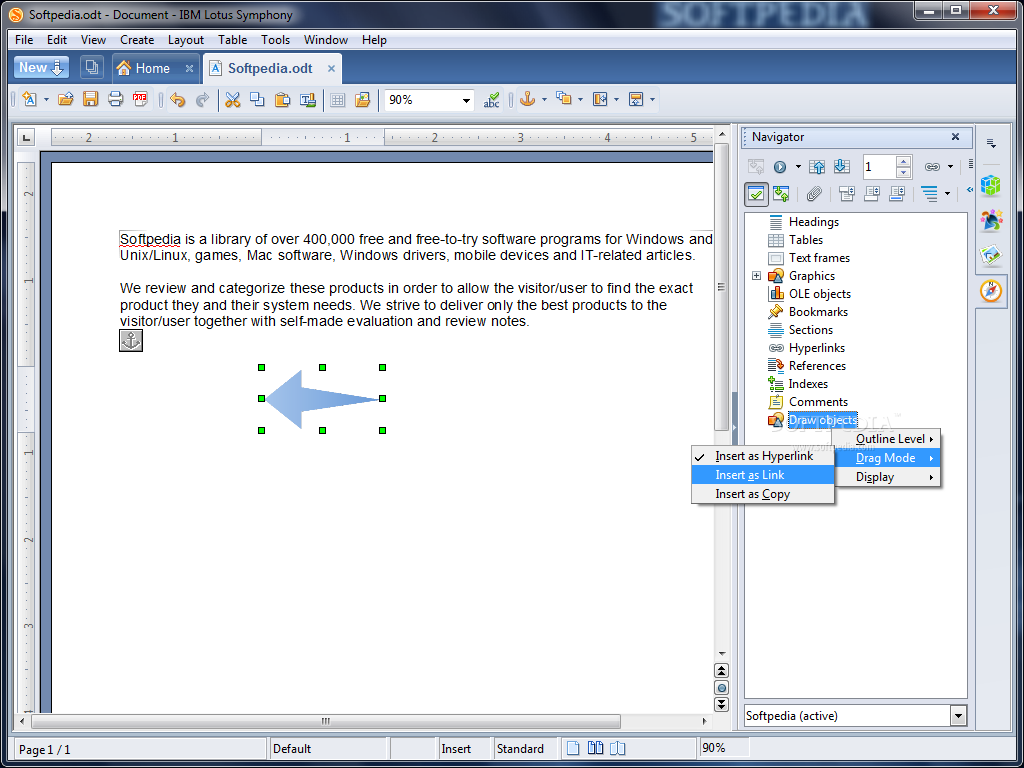The height and width of the screenshot is (768, 1024).
Task: Open the 90% zoom dropdown
Action: [x=466, y=101]
